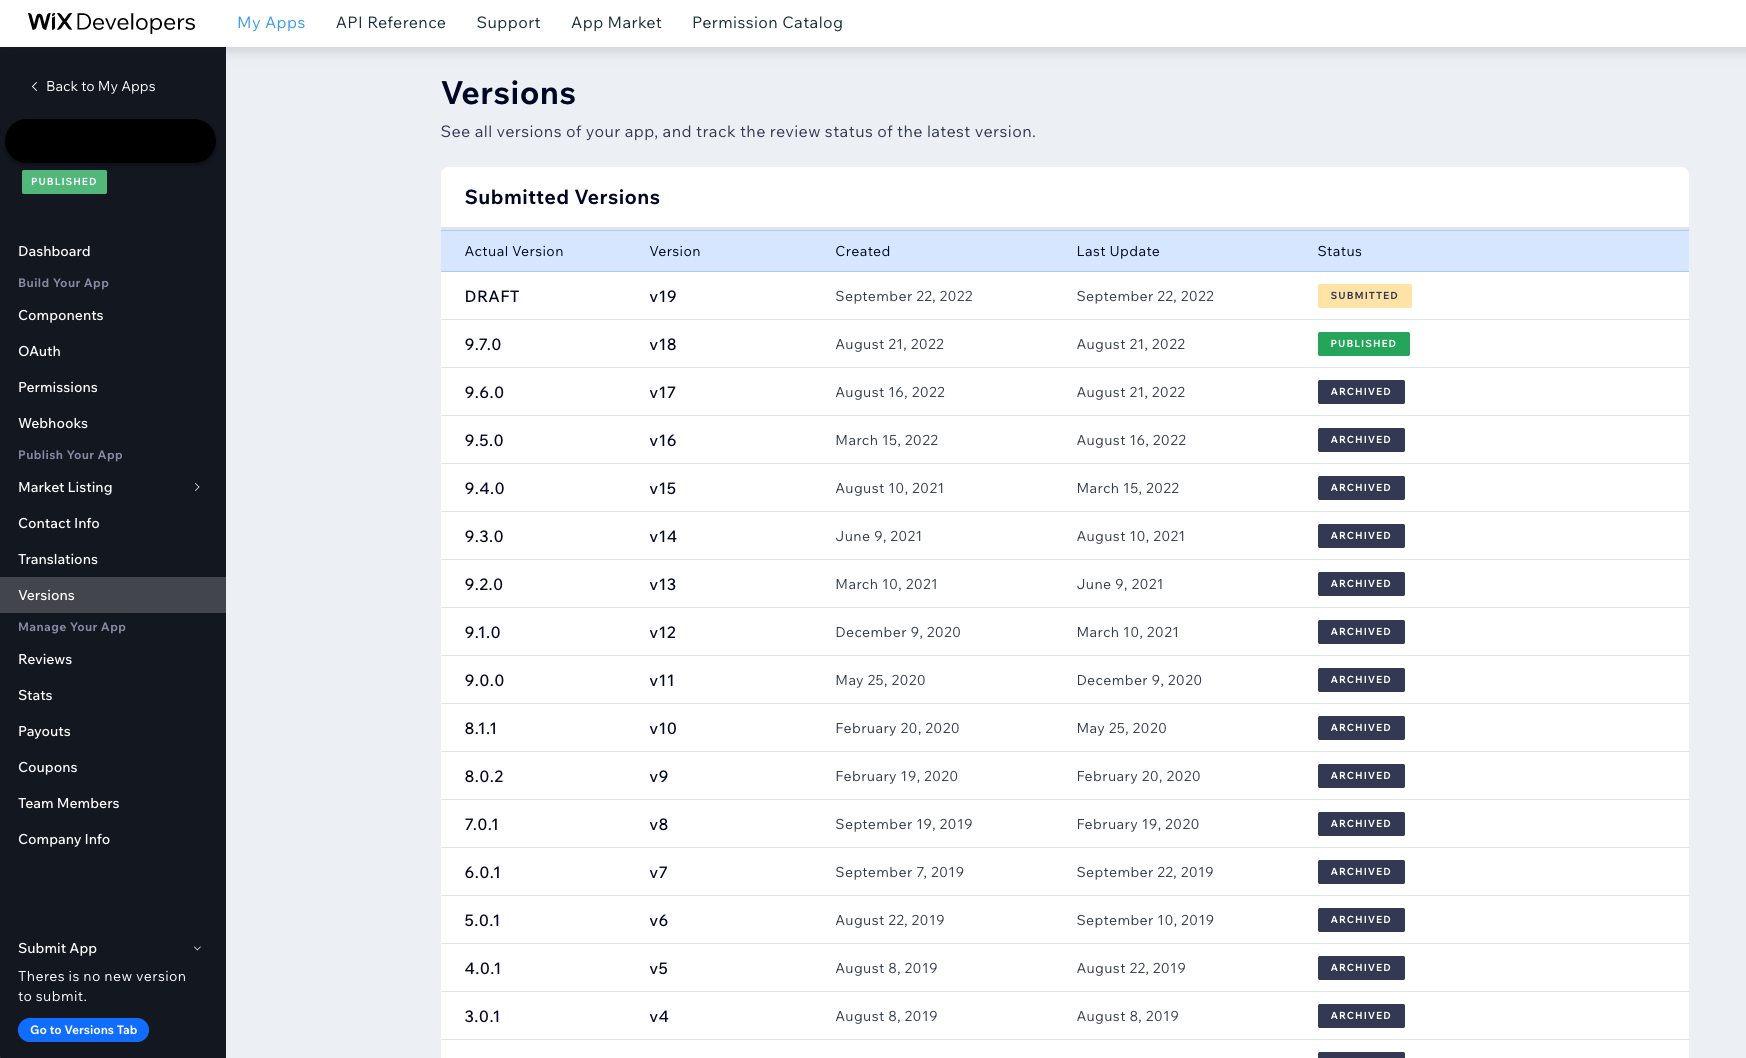This screenshot has height=1058, width=1746.
Task: Click the ARCHIVED badge in the v8 row
Action: 1361,824
